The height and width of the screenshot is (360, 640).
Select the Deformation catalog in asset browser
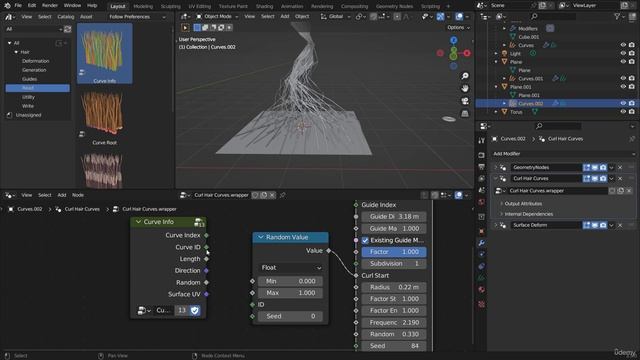pyautogui.click(x=36, y=61)
